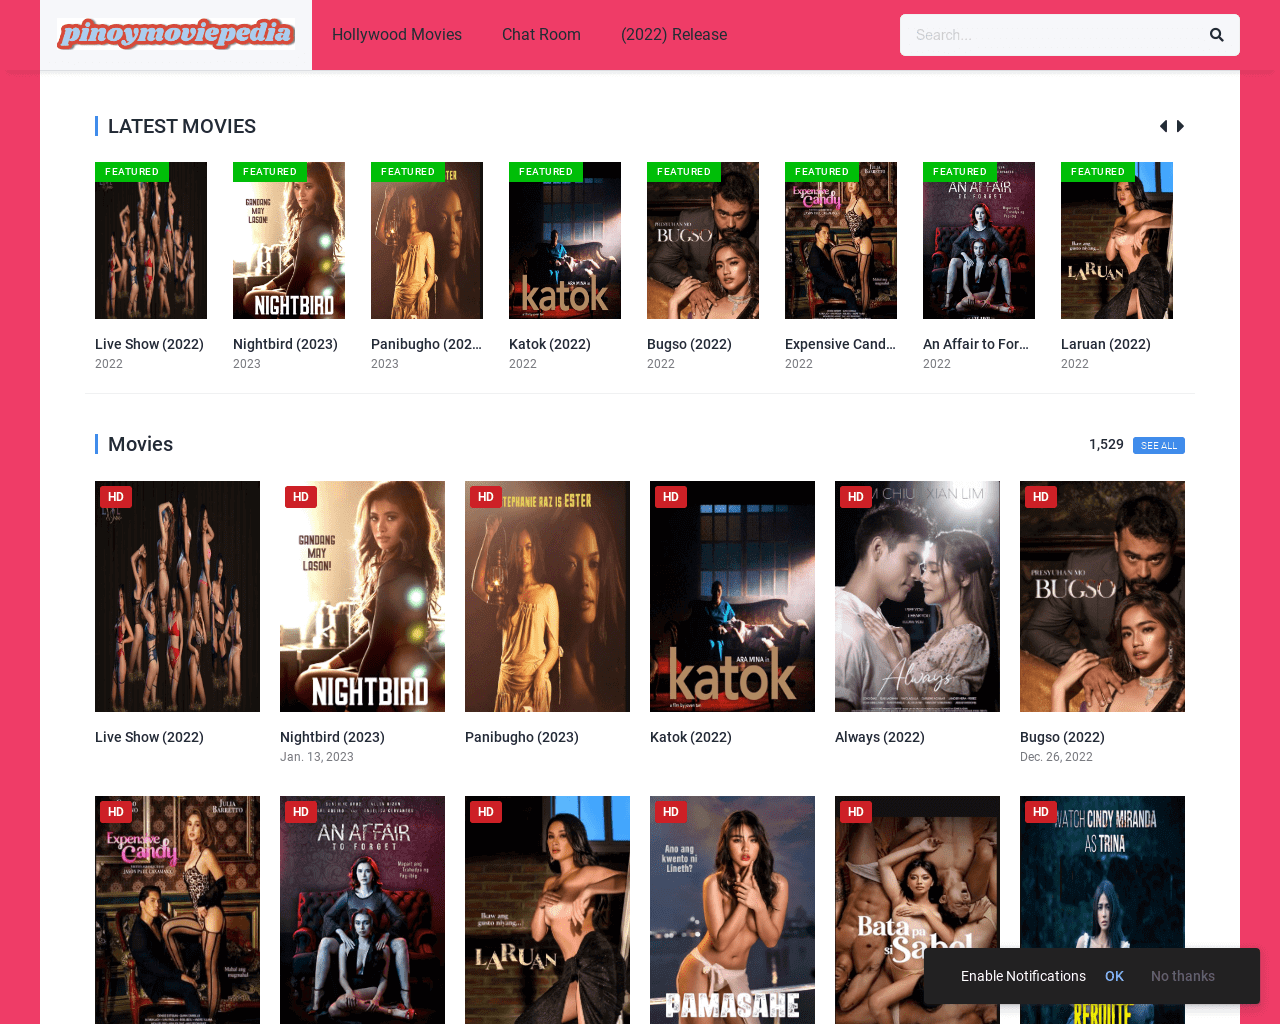This screenshot has width=1280, height=1024.
Task: Open the An Affair to Forget carousel poster
Action: 978,241
